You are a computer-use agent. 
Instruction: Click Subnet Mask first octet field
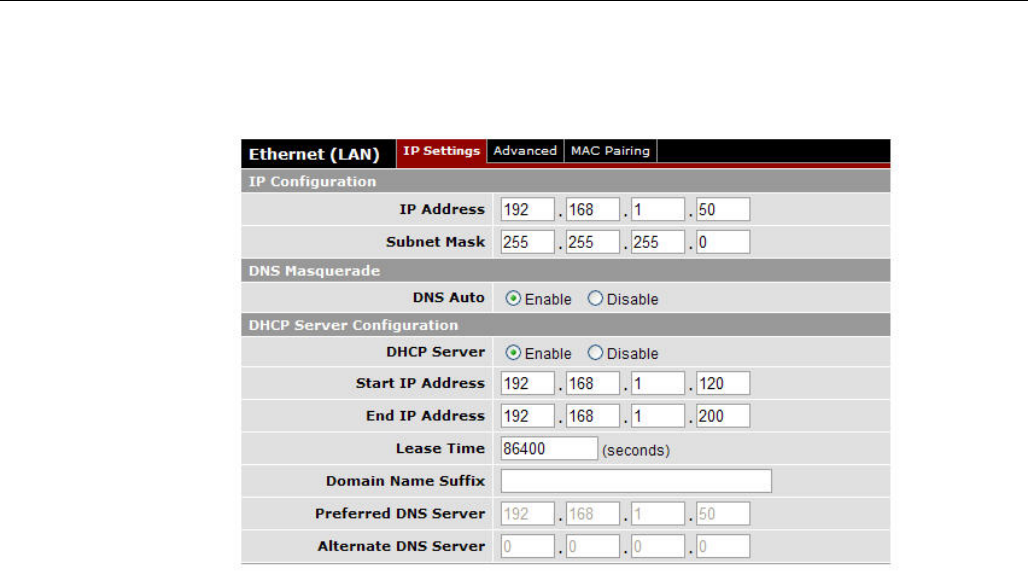click(527, 242)
